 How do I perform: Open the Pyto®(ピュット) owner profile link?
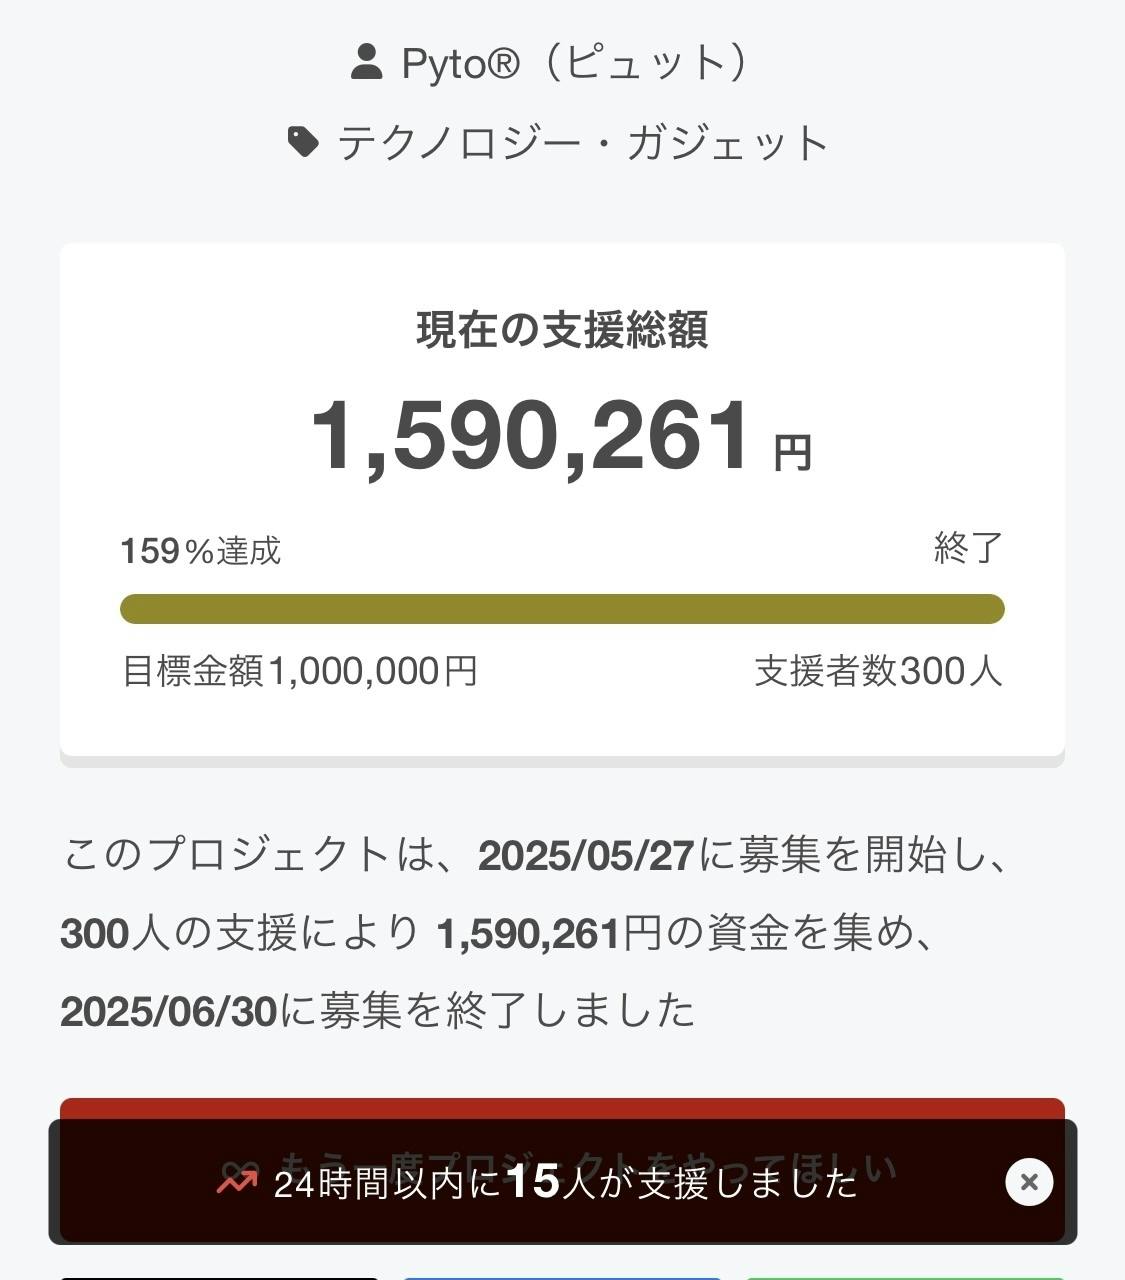(x=574, y=63)
